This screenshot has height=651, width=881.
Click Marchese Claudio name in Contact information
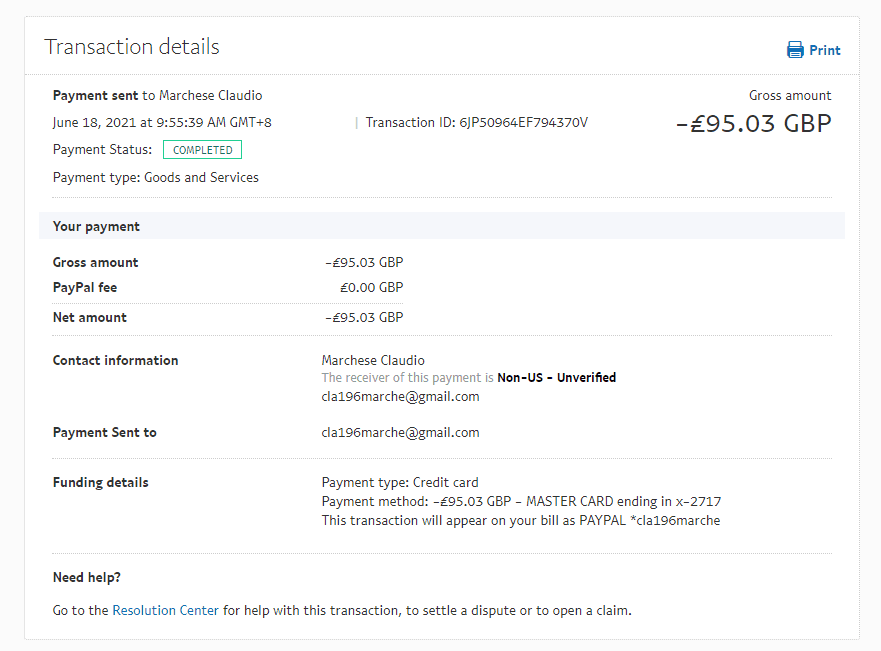pos(373,360)
